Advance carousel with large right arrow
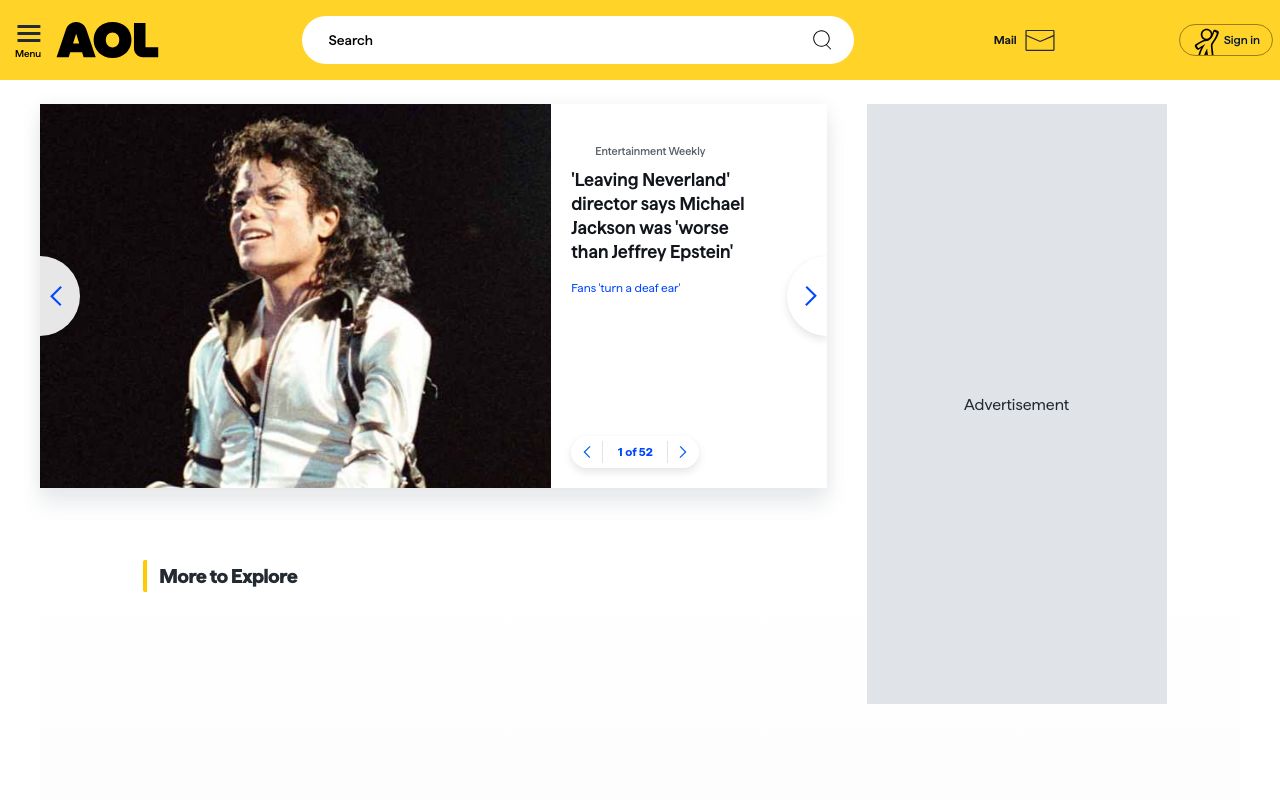The width and height of the screenshot is (1280, 800). [808, 296]
